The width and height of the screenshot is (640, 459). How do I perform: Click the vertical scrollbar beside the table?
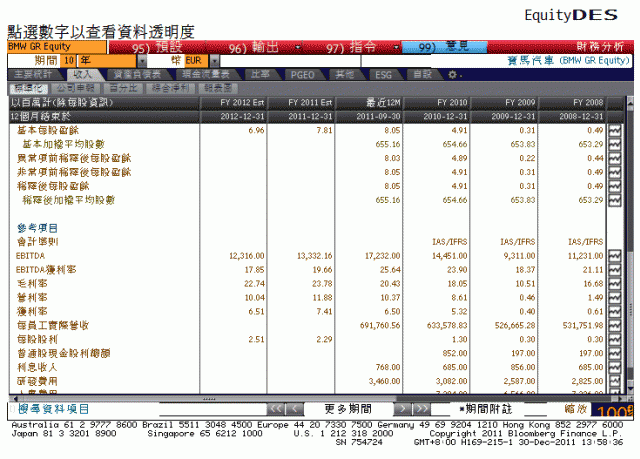(630, 245)
